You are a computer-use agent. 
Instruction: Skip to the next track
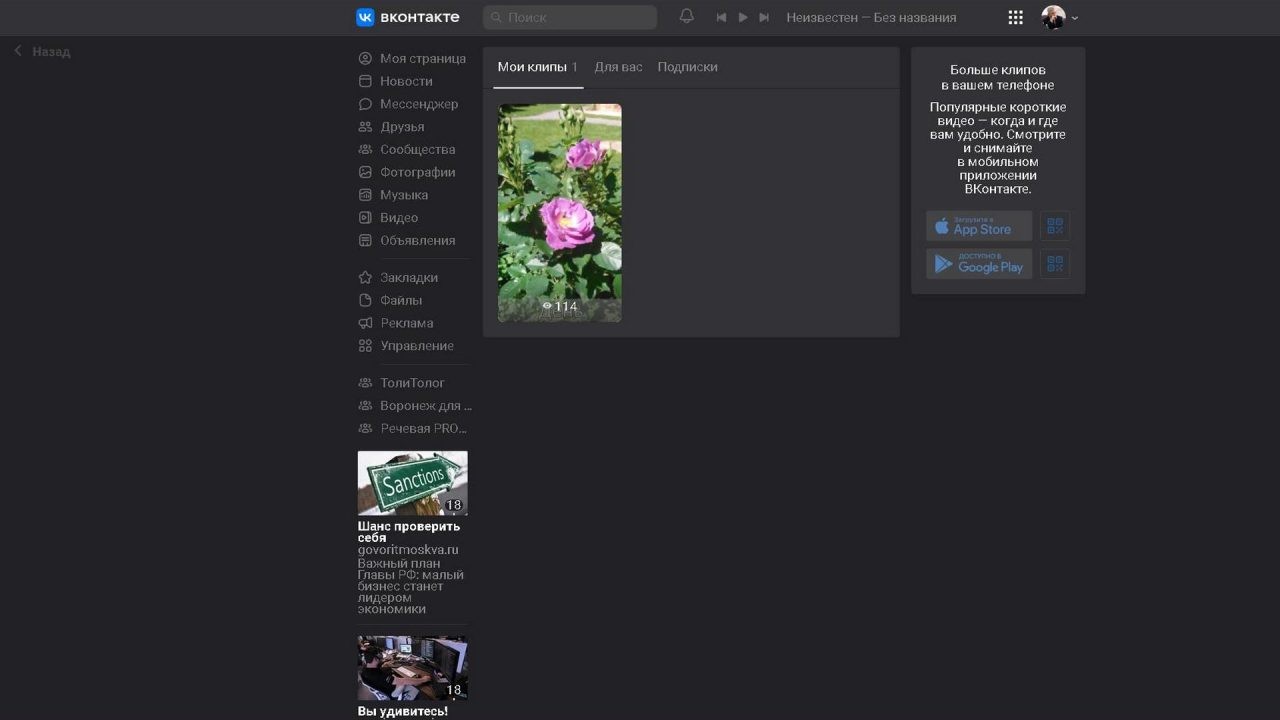(x=764, y=17)
